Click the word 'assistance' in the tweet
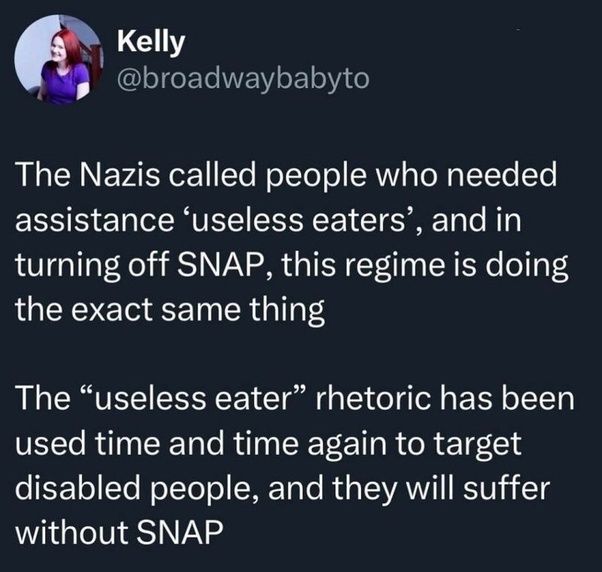602x572 pixels. click(95, 221)
